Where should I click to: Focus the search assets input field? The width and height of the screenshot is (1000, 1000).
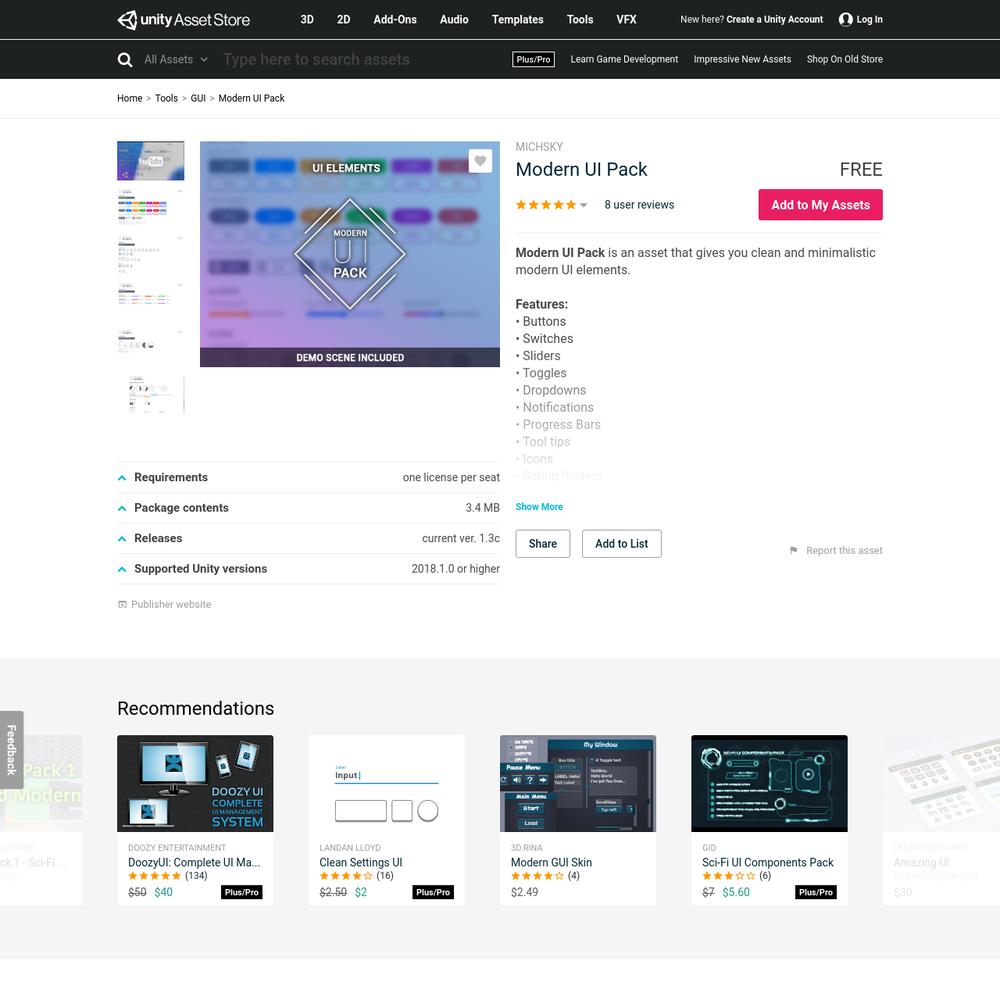click(x=360, y=59)
